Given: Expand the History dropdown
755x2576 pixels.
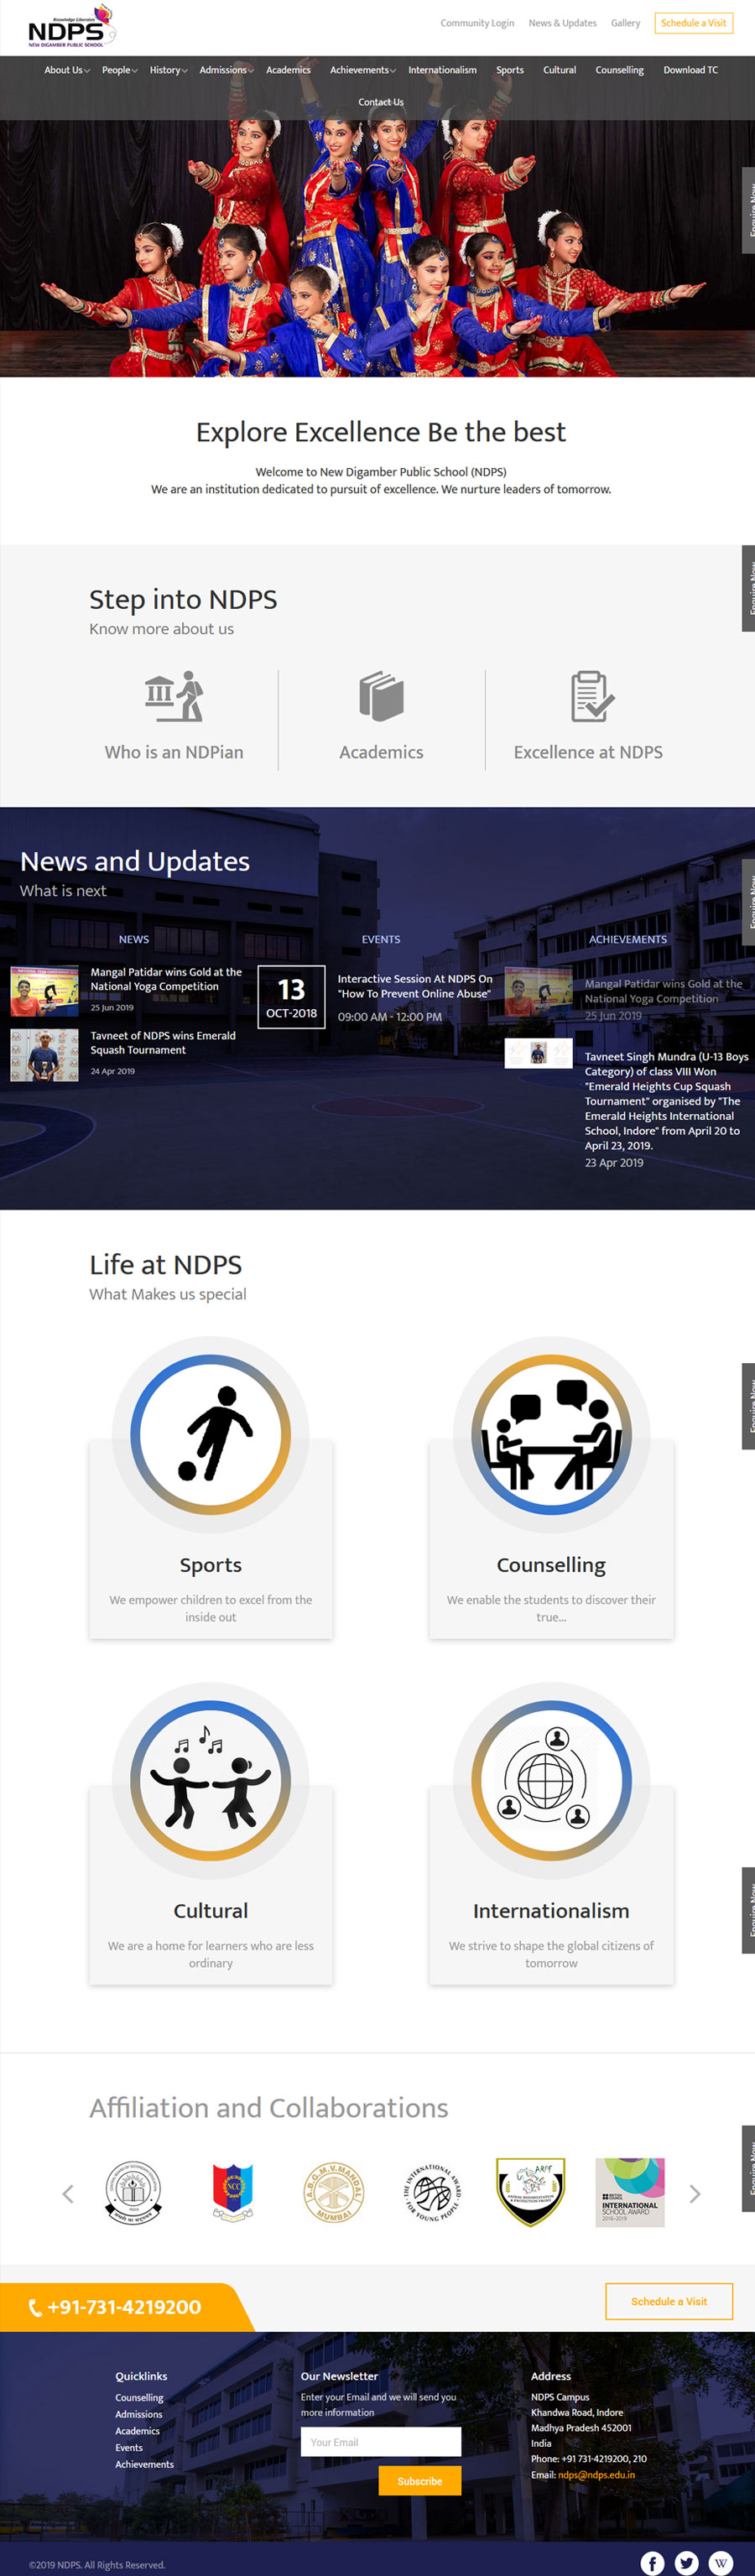Looking at the screenshot, I should tap(168, 70).
